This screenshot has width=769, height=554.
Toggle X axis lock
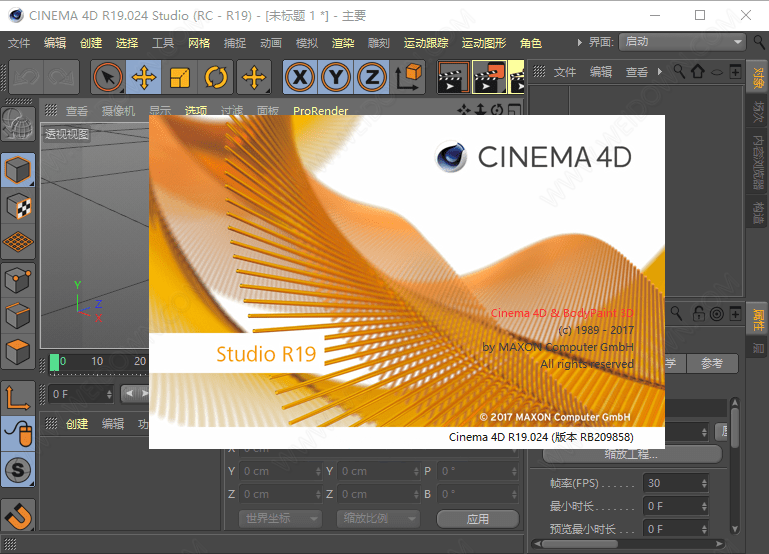[300, 77]
